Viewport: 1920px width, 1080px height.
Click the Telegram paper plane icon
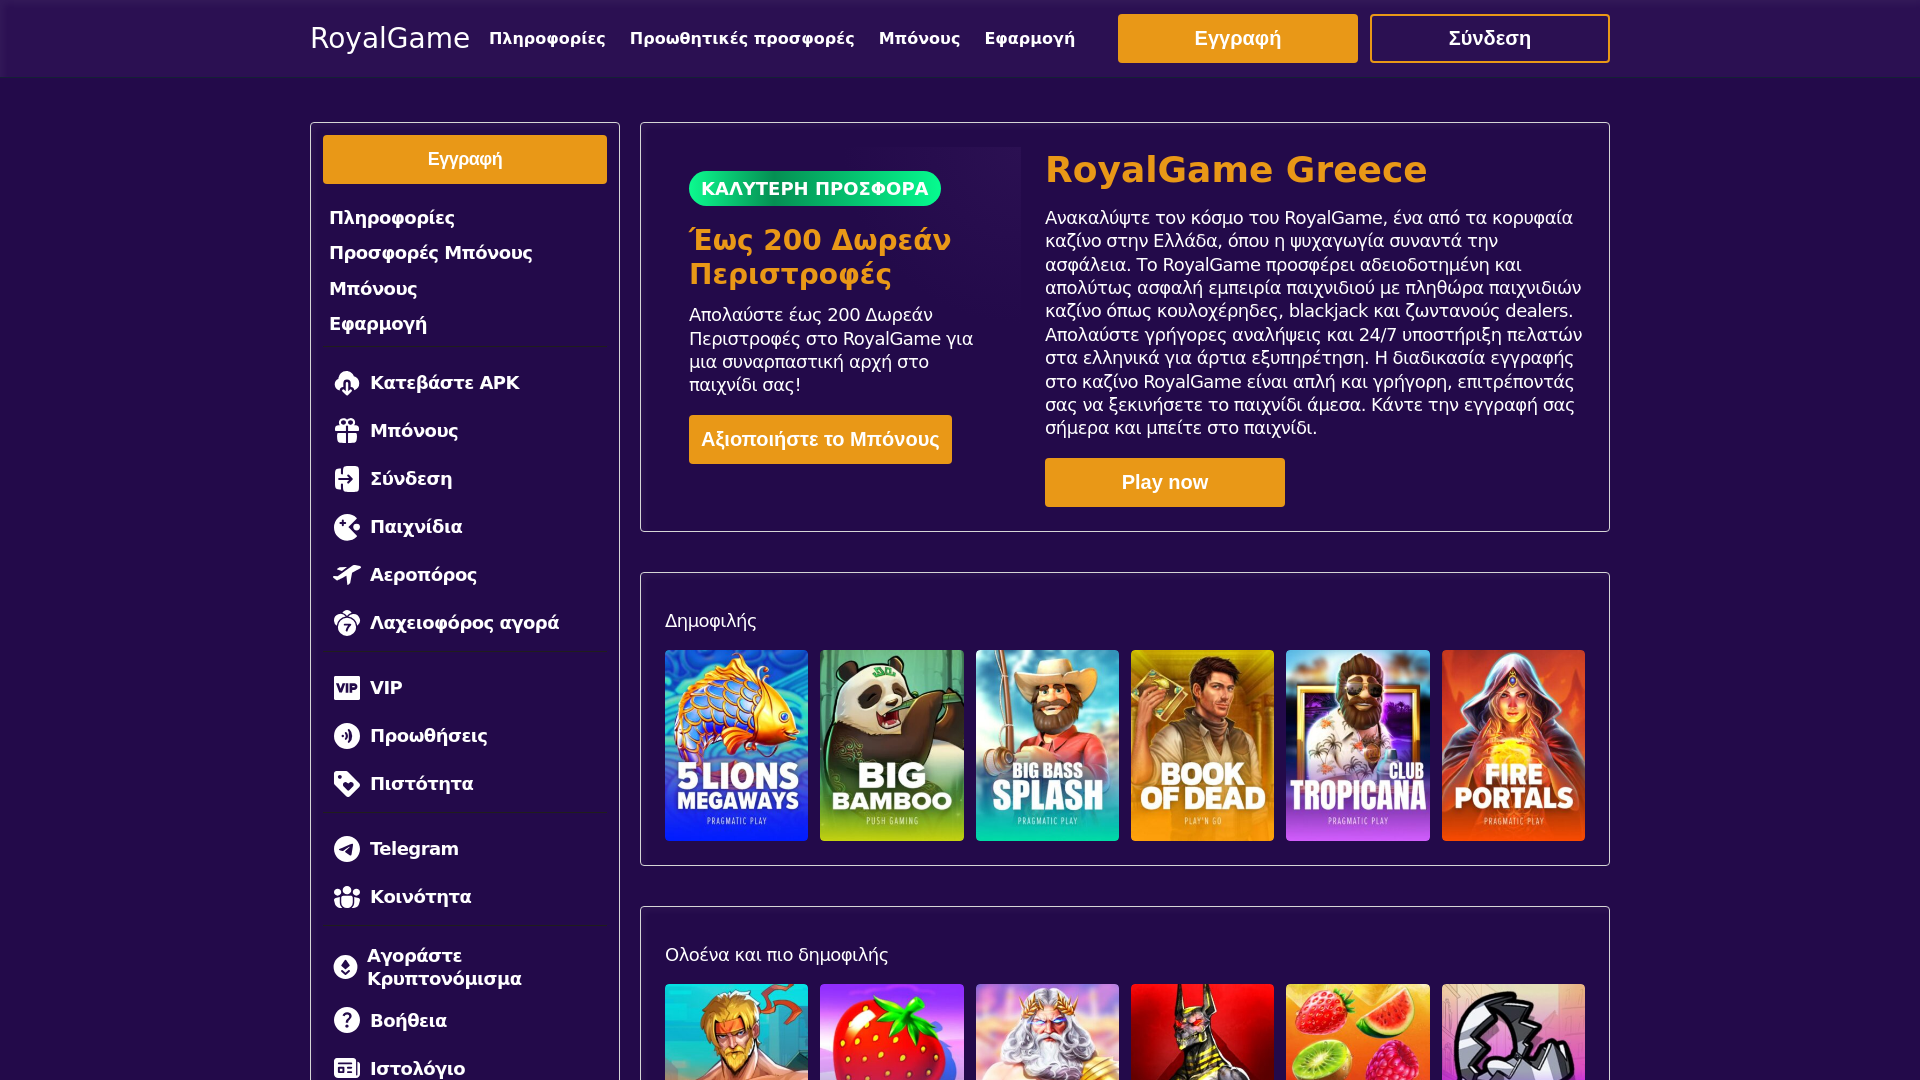(x=347, y=849)
